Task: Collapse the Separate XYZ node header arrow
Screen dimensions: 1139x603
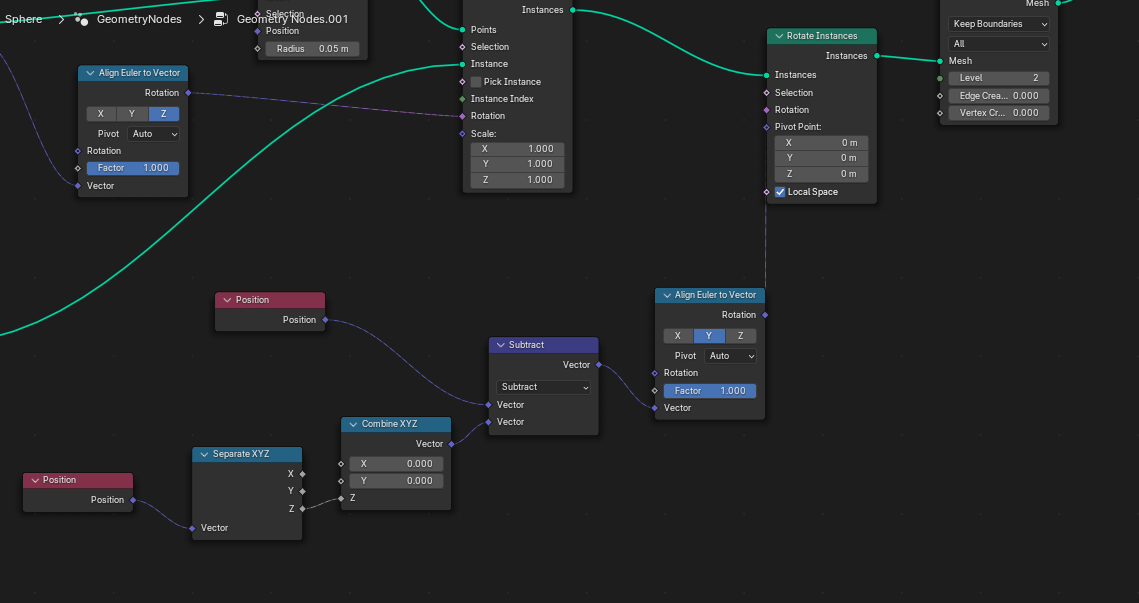Action: tap(202, 454)
